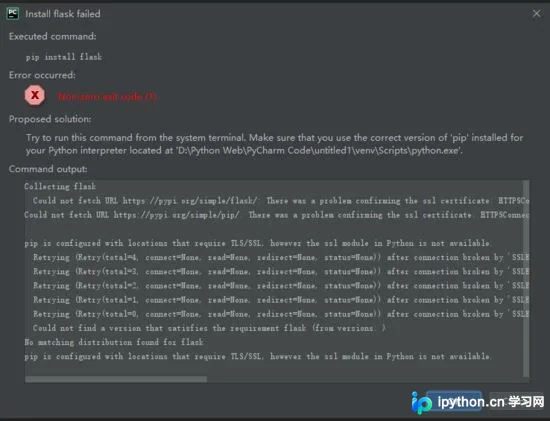Click the grey button beside the blue button

click(x=517, y=402)
